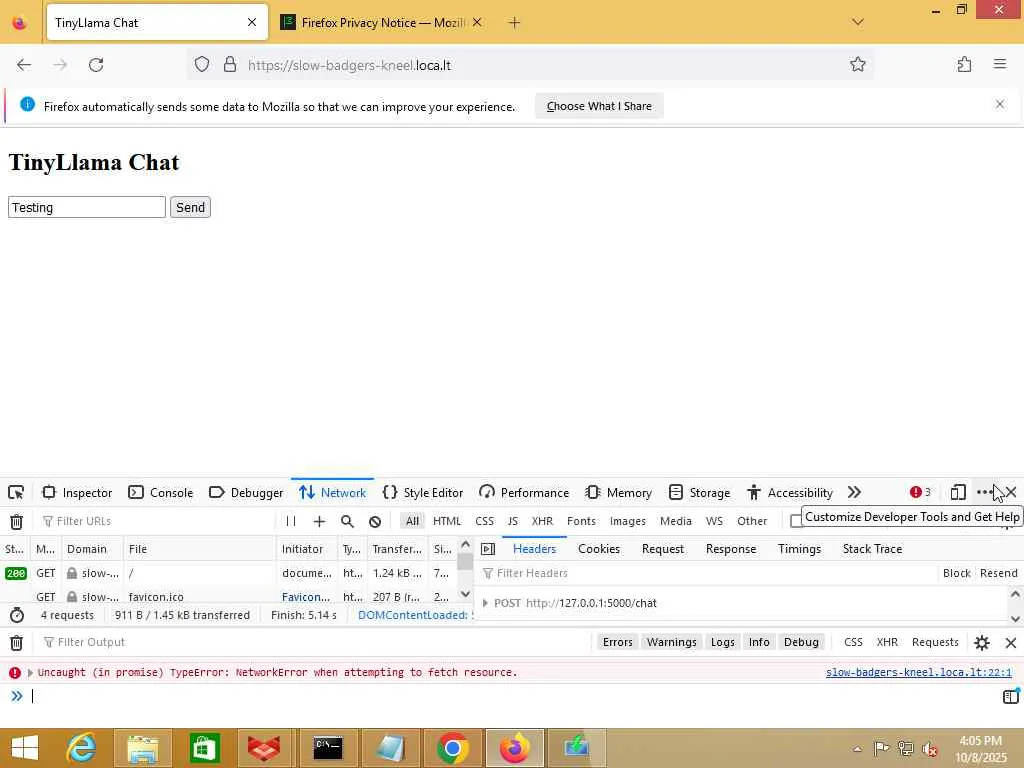Filter requests by All
The image size is (1024, 768).
412,521
